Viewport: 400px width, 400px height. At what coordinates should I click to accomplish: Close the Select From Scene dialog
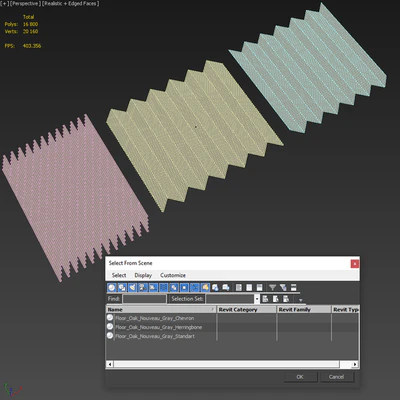355,264
